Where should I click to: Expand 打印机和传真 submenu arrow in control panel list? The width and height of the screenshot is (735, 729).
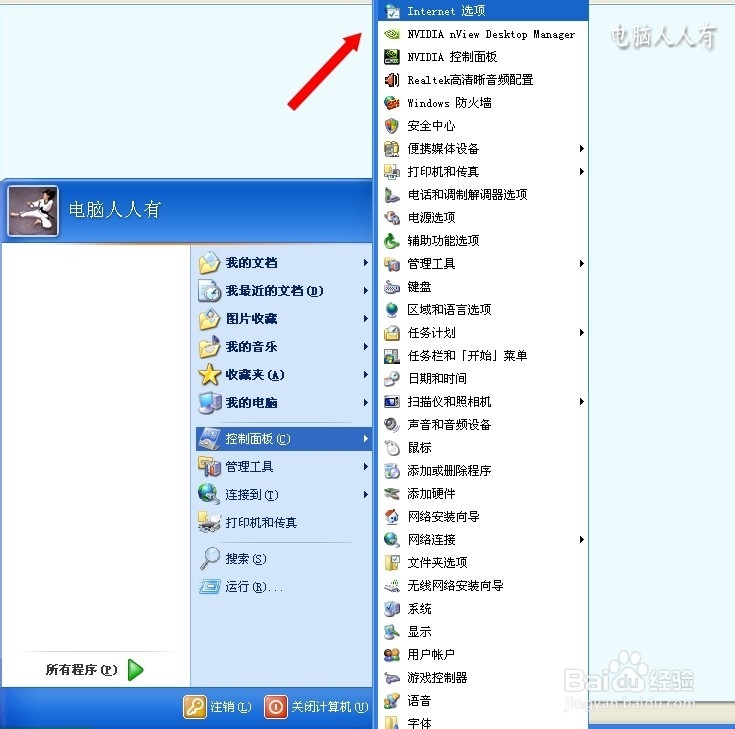581,172
